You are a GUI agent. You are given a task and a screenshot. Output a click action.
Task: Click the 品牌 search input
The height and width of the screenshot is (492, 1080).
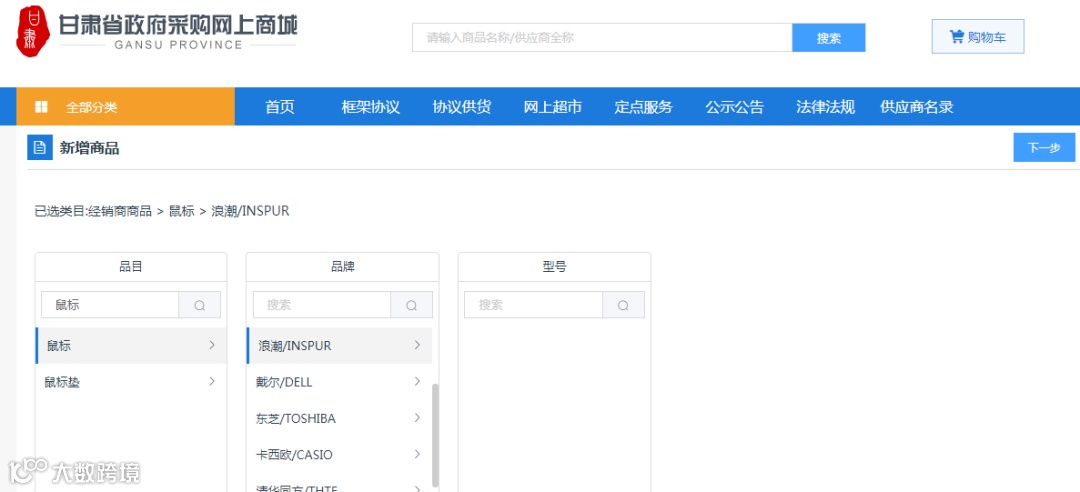coord(322,305)
